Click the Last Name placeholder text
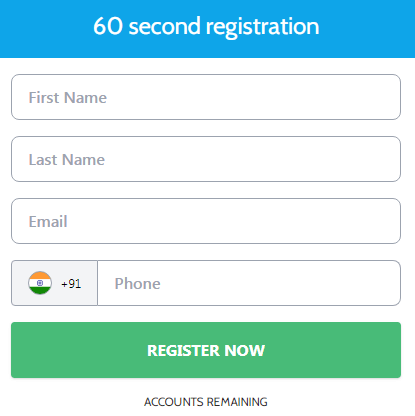Image resolution: width=415 pixels, height=416 pixels. [67, 160]
